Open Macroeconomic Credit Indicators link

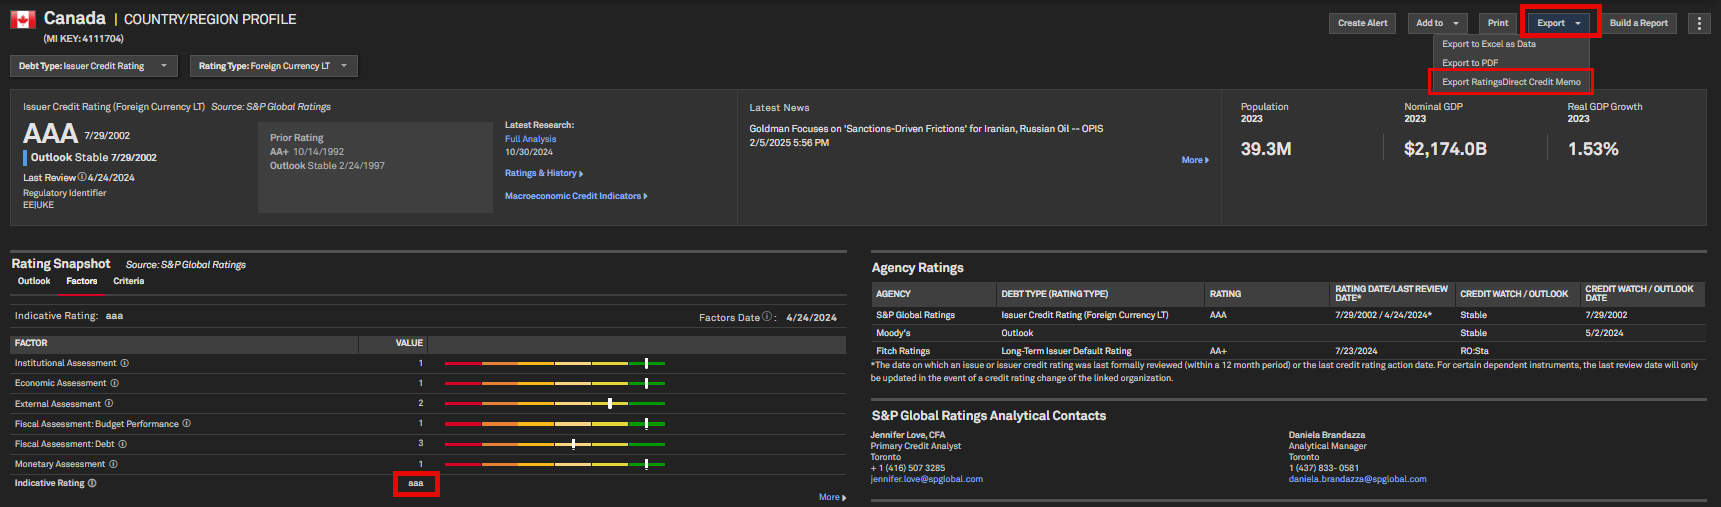[x=576, y=196]
